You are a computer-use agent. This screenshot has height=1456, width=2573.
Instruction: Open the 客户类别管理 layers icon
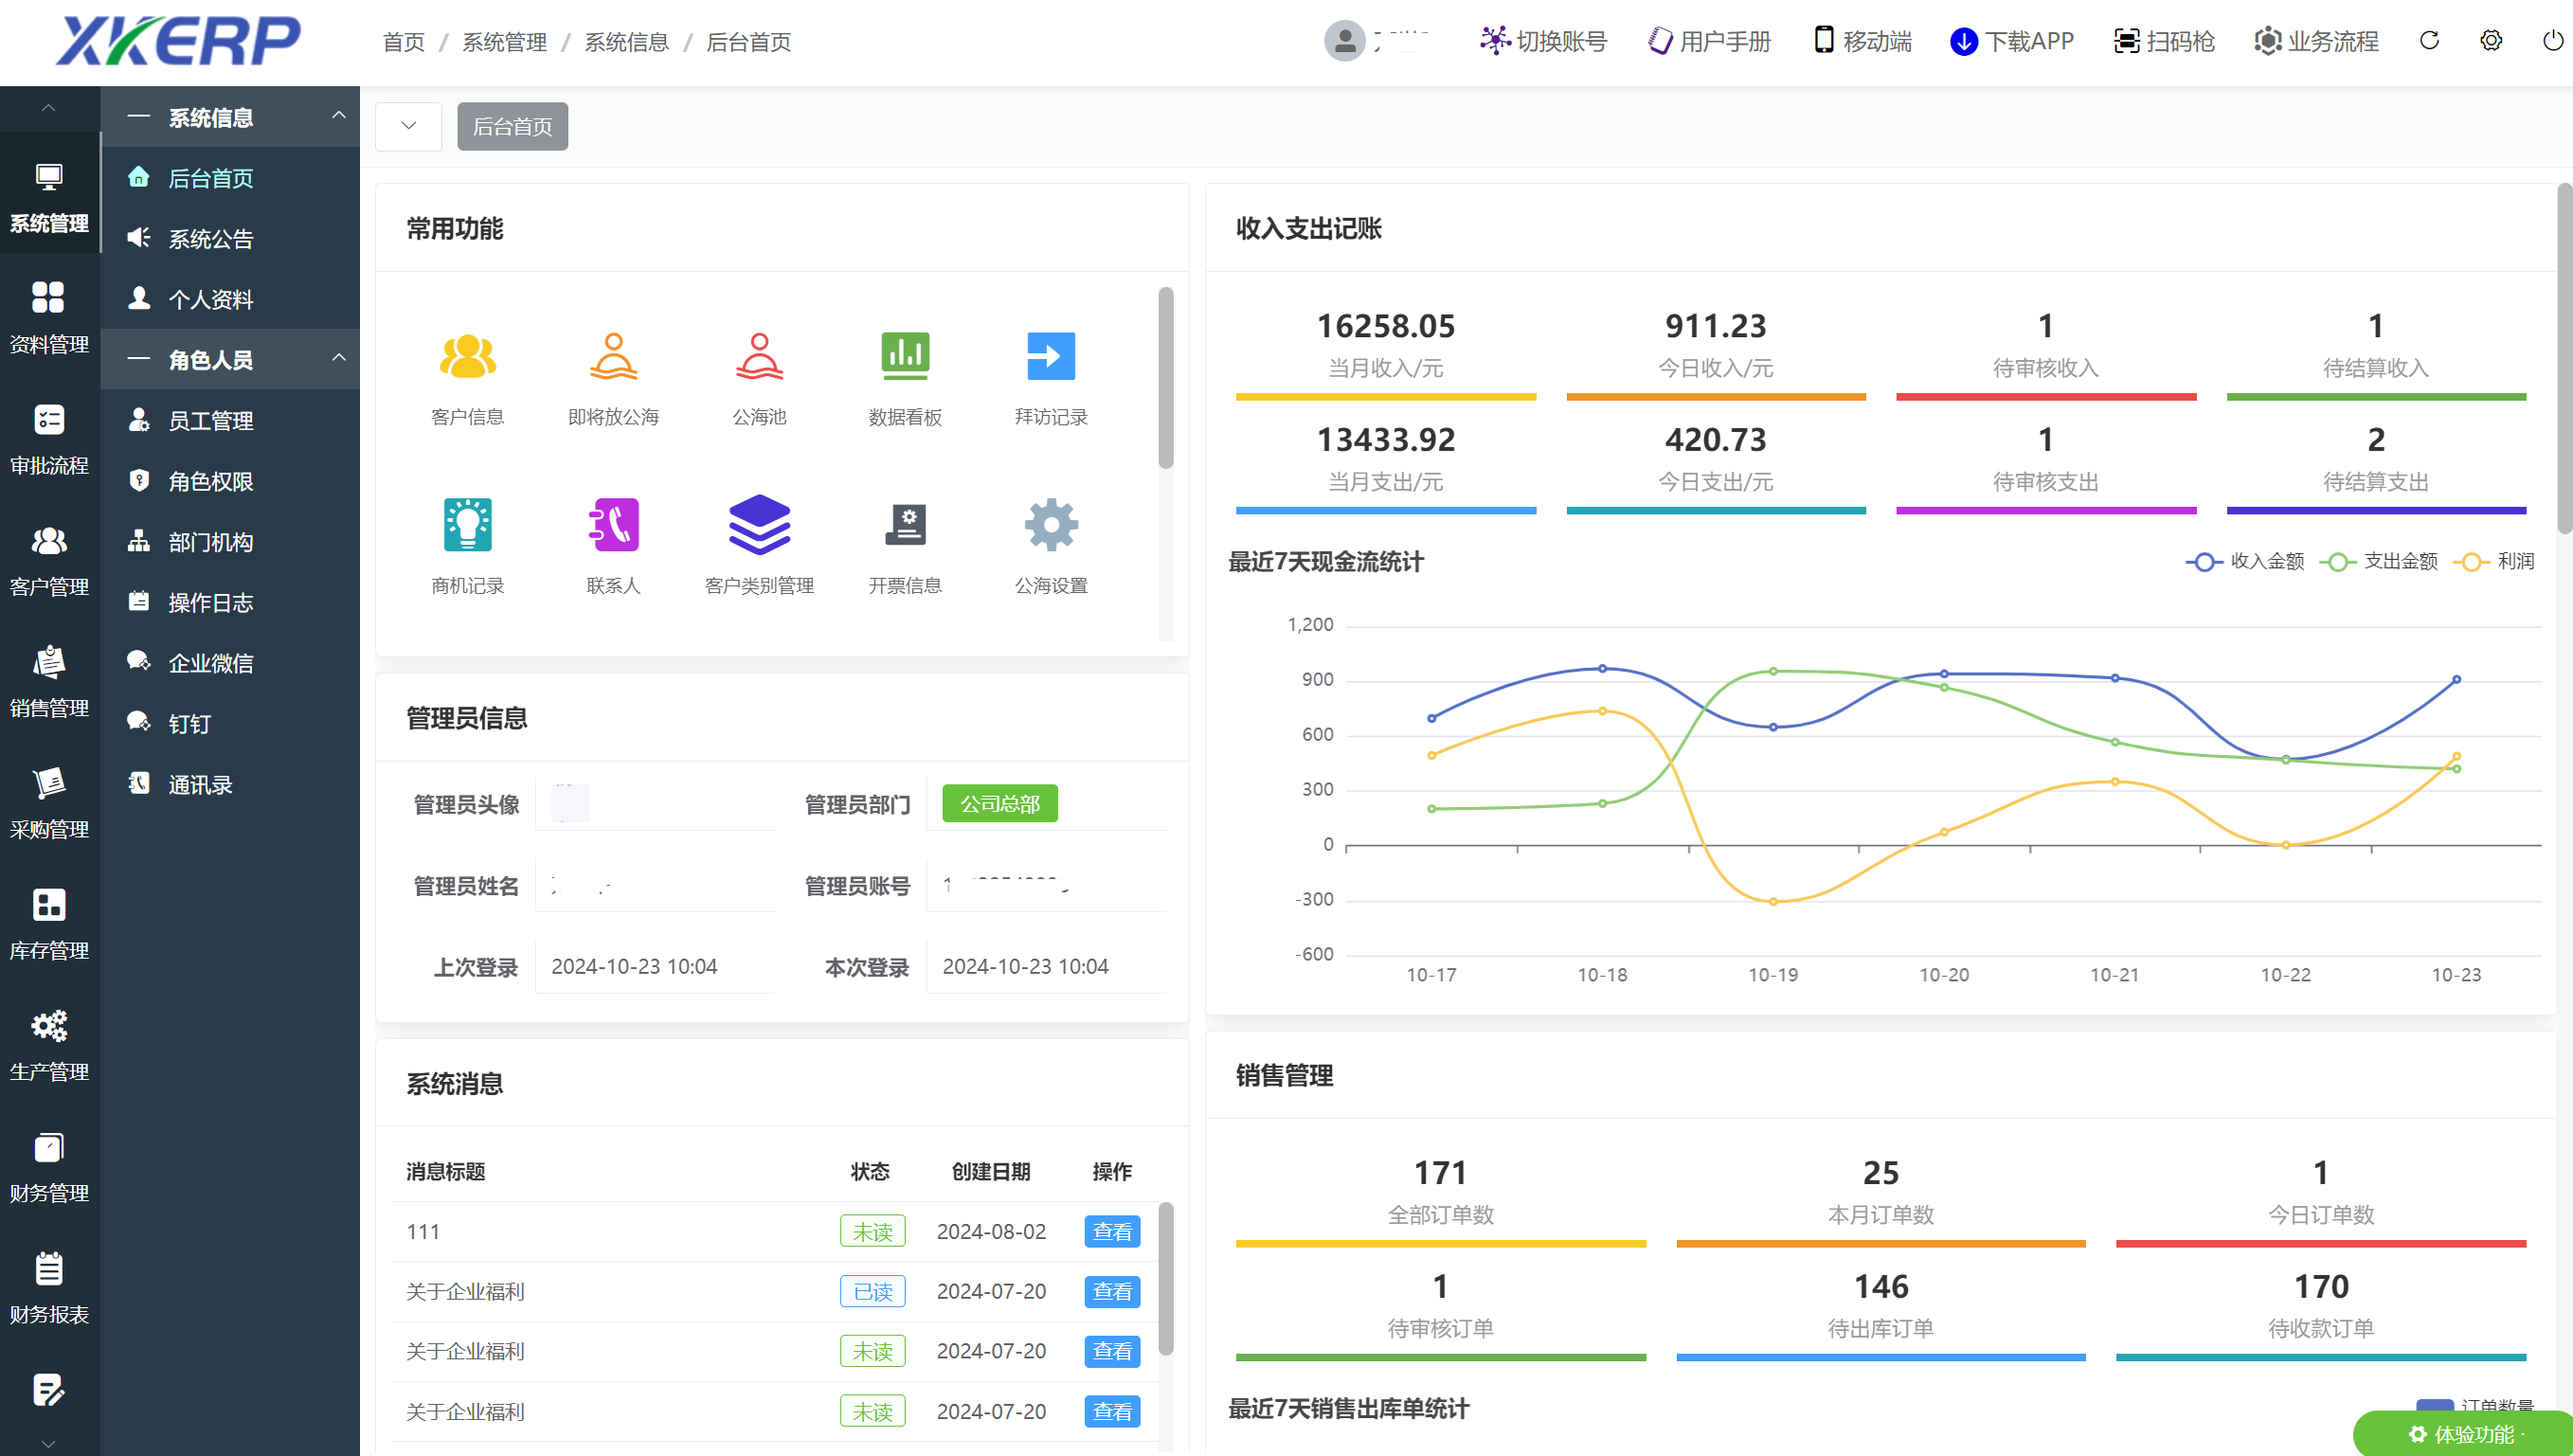759,525
